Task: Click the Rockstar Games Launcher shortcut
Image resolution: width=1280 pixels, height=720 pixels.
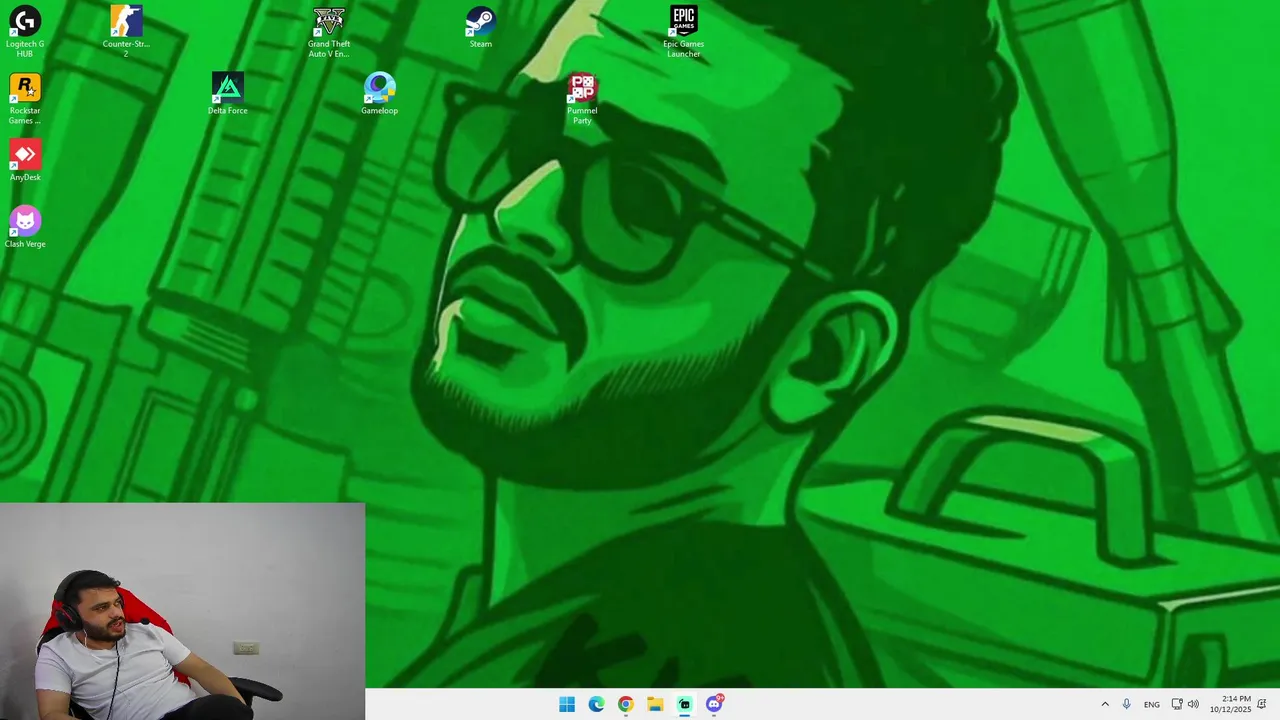Action: click(25, 98)
